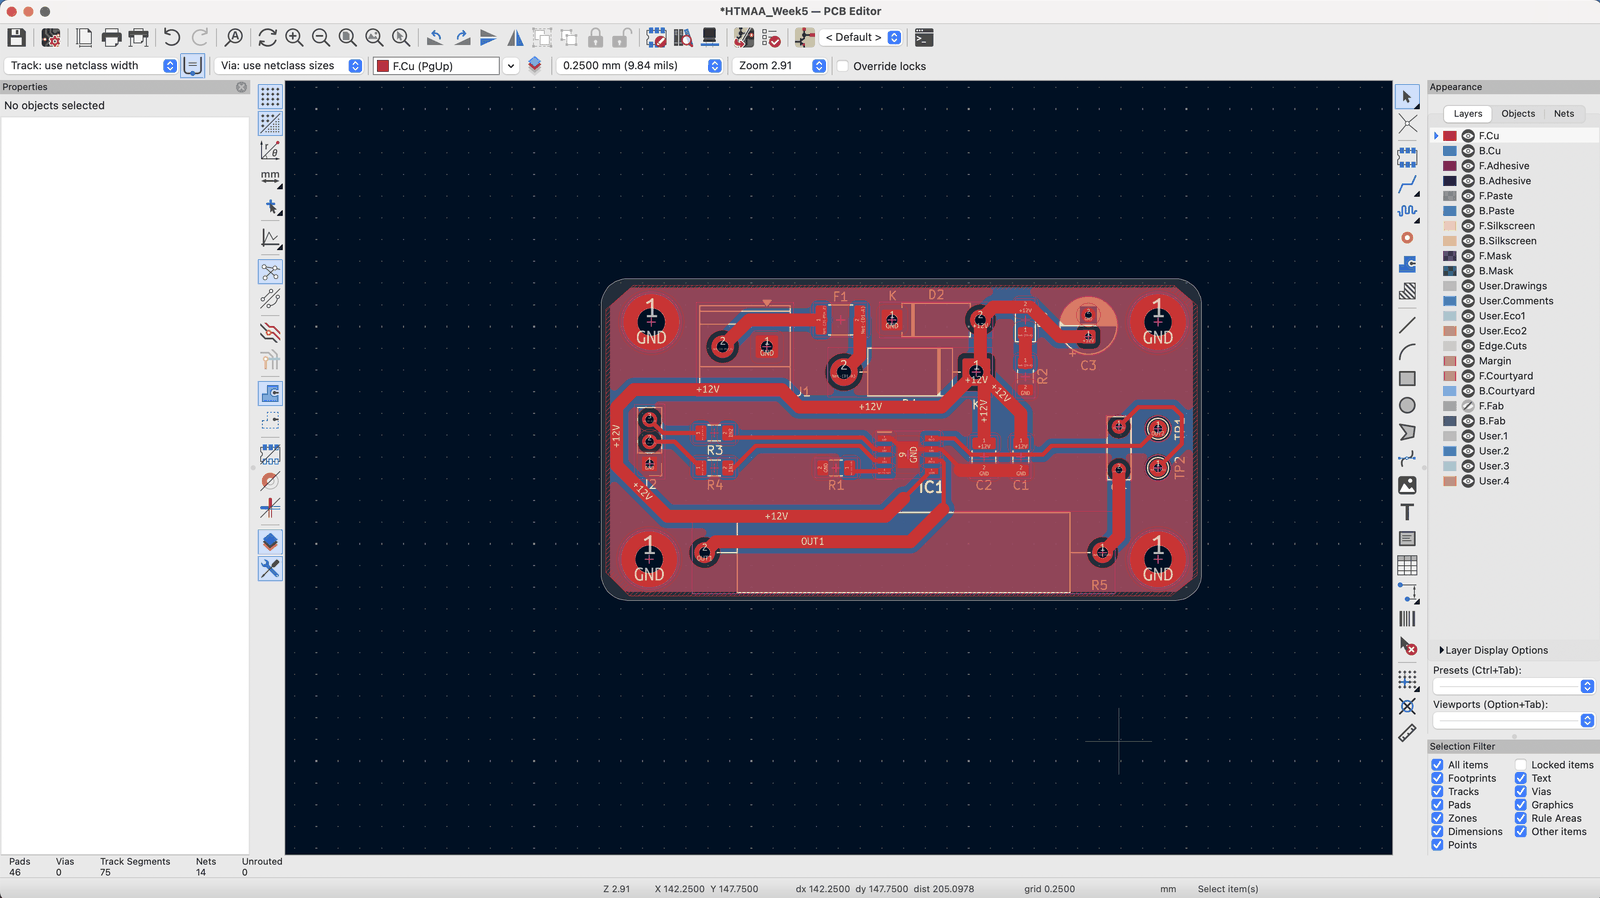
Task: Switch to the Layers tab
Action: [x=1468, y=114]
